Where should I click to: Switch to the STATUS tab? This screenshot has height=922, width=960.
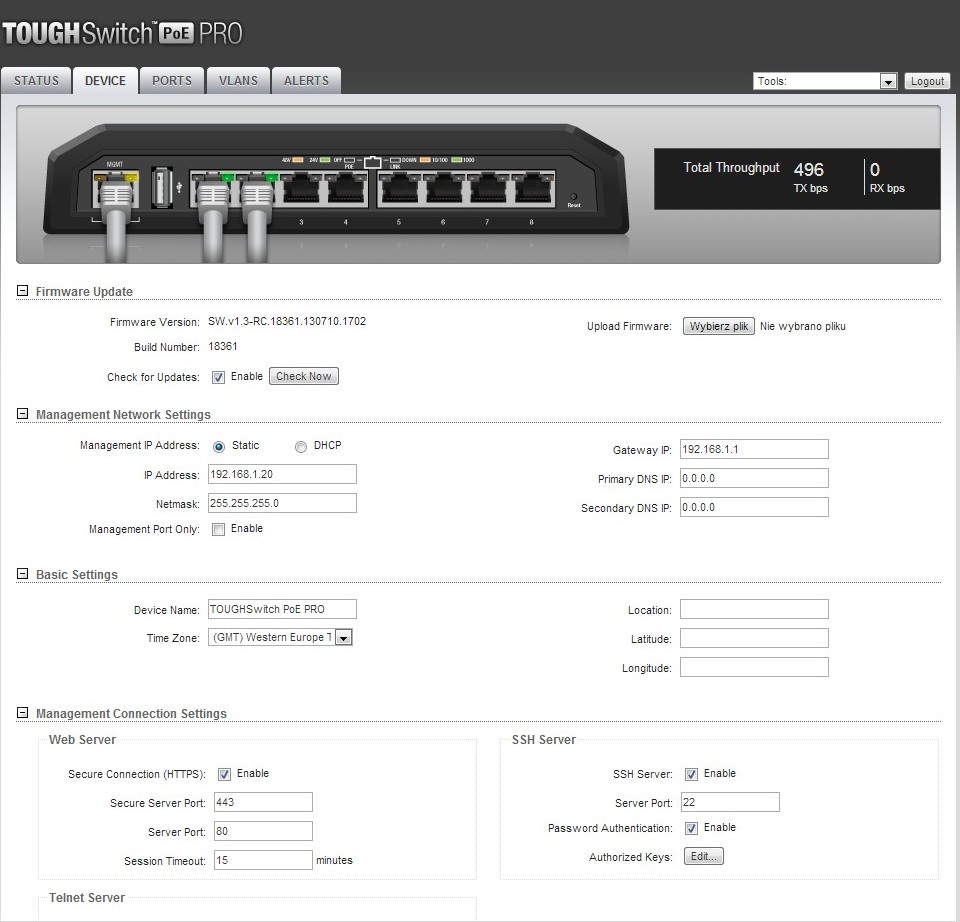(36, 81)
